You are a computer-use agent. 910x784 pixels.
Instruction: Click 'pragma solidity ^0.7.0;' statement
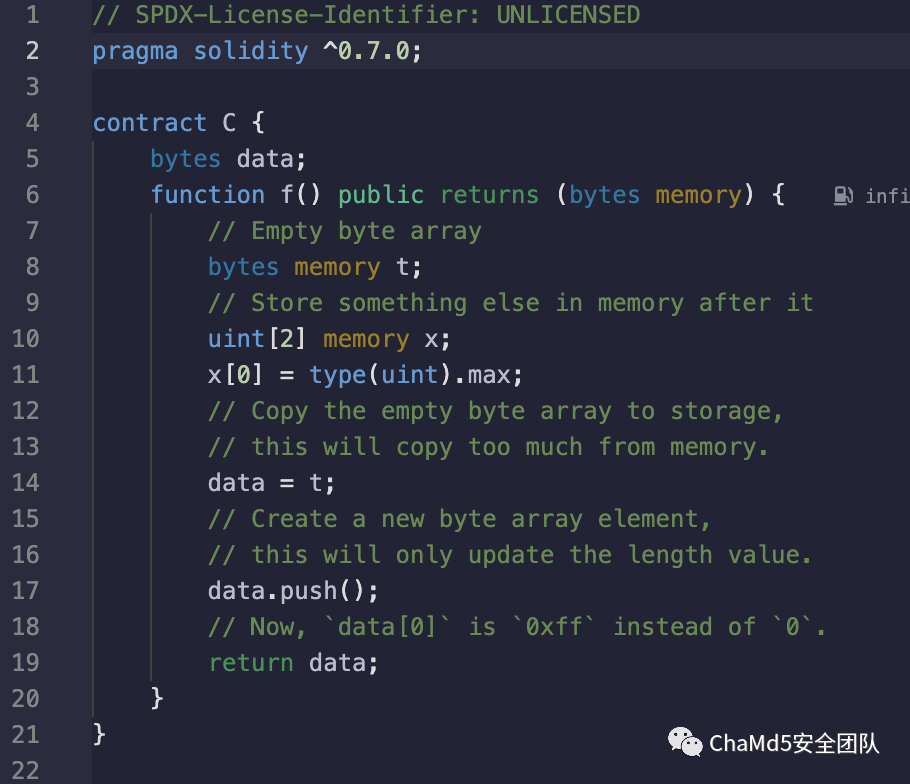(257, 51)
